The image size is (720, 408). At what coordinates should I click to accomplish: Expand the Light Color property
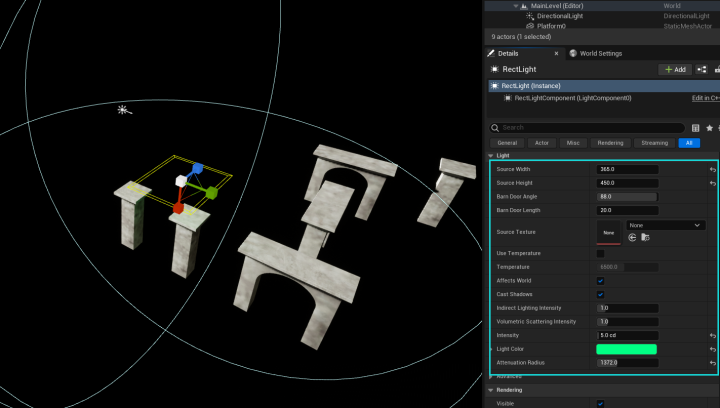click(491, 349)
